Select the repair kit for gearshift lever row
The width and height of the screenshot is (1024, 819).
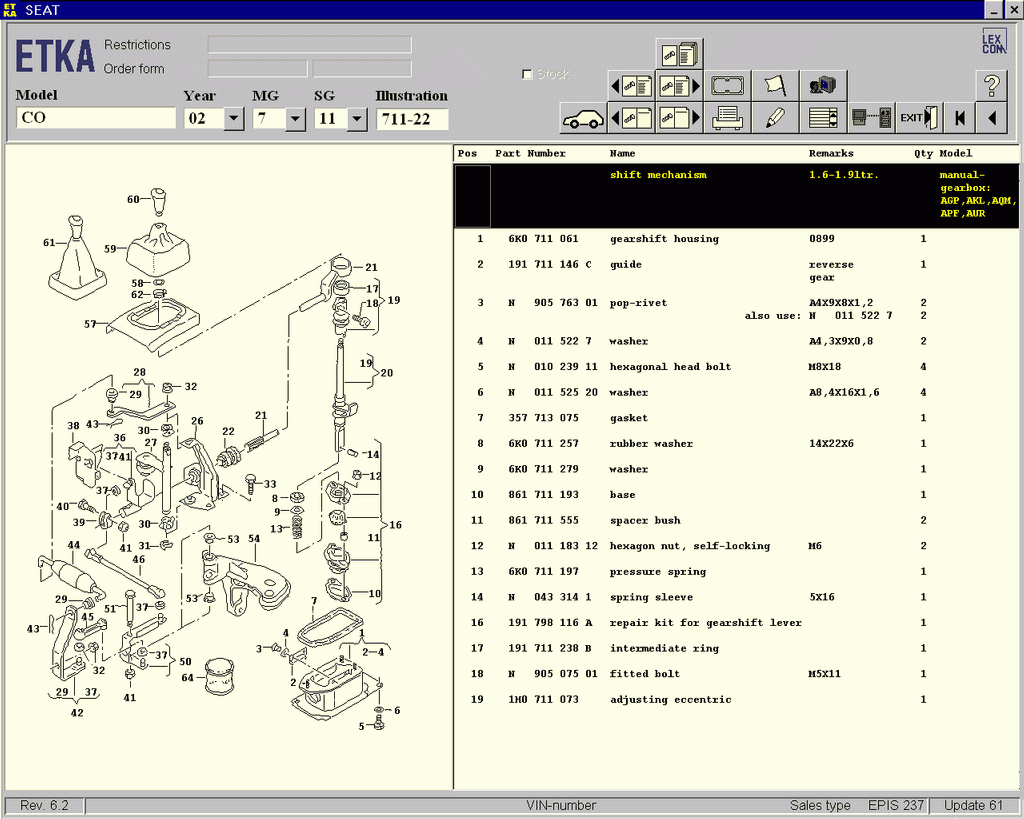click(736, 623)
